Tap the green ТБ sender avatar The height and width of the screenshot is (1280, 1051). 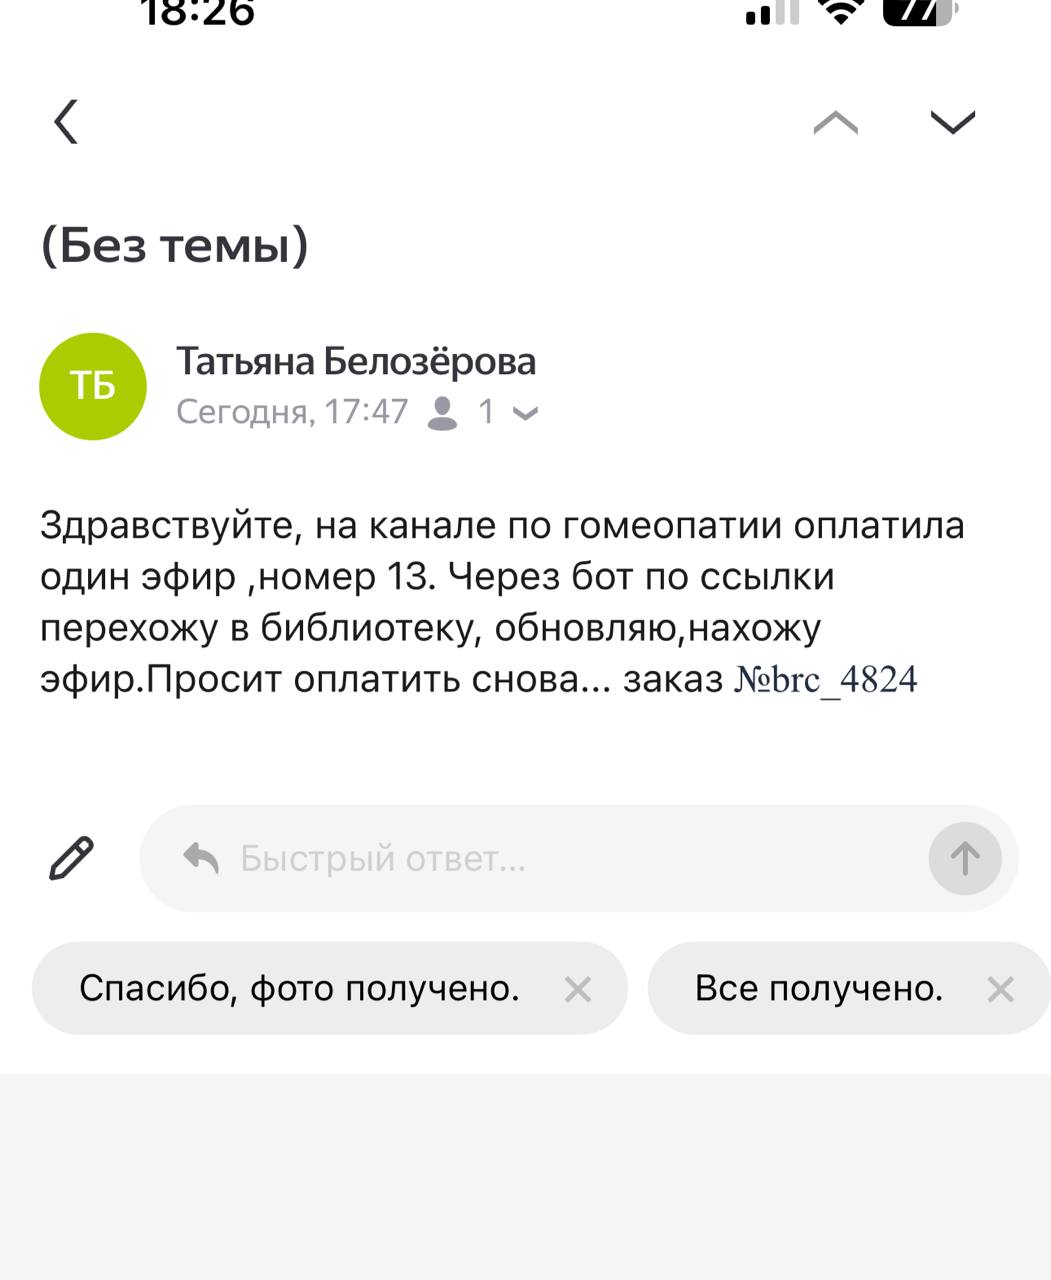93,386
